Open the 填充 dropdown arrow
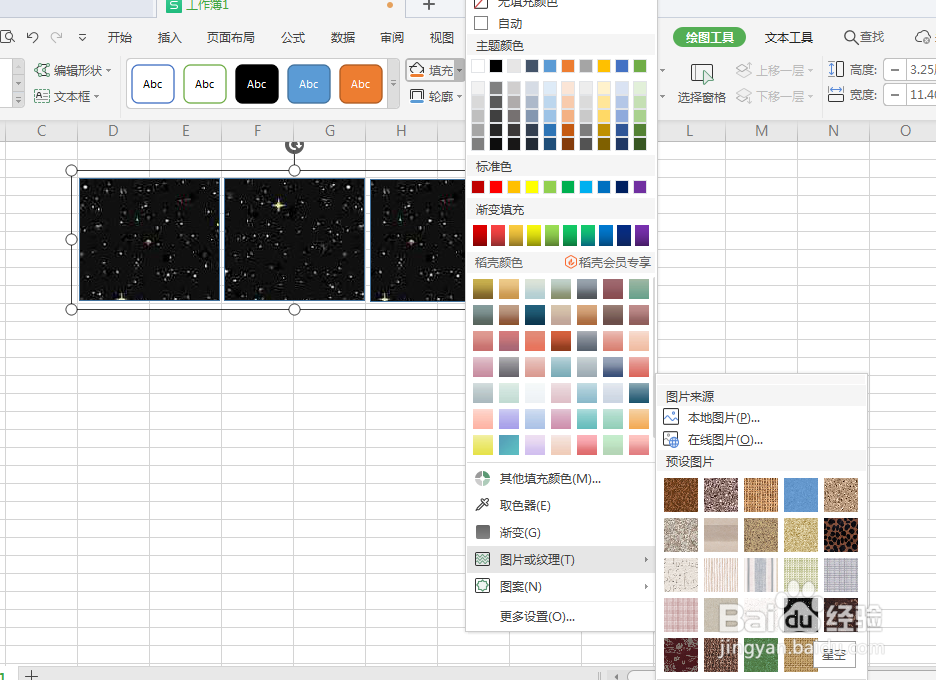The image size is (936, 680). pyautogui.click(x=459, y=70)
